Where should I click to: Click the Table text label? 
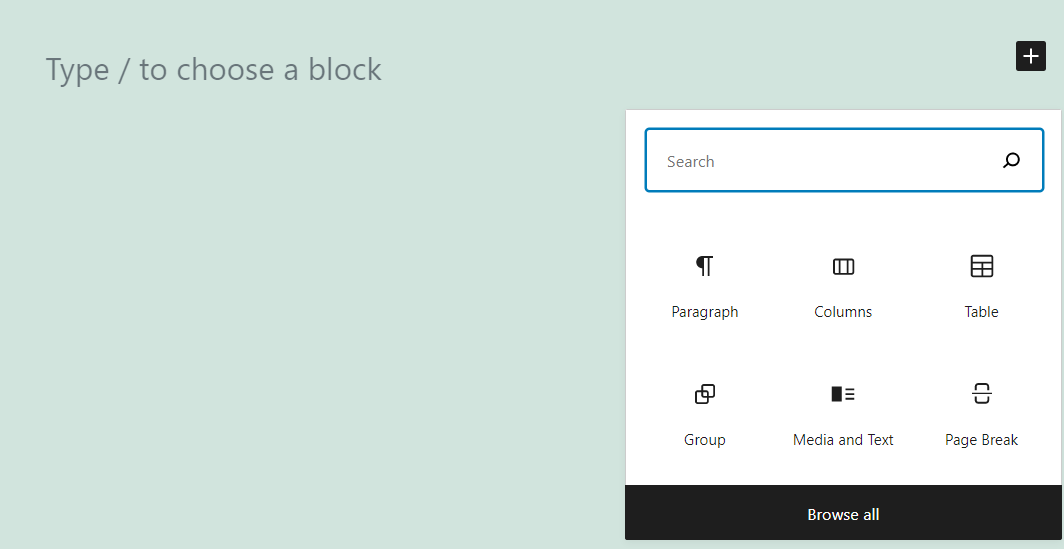[981, 312]
